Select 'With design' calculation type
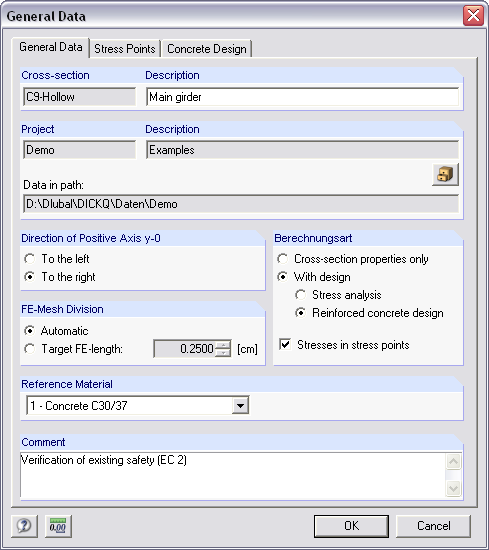 282,277
